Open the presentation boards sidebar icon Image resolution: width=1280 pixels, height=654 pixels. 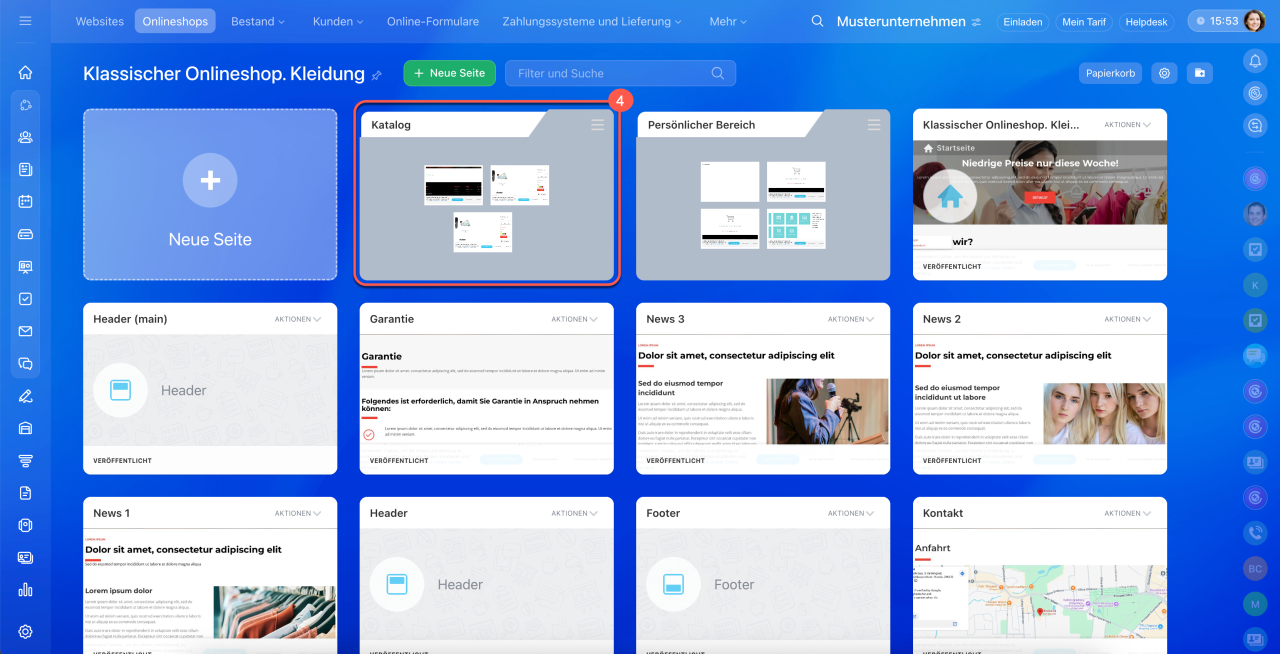coord(25,266)
